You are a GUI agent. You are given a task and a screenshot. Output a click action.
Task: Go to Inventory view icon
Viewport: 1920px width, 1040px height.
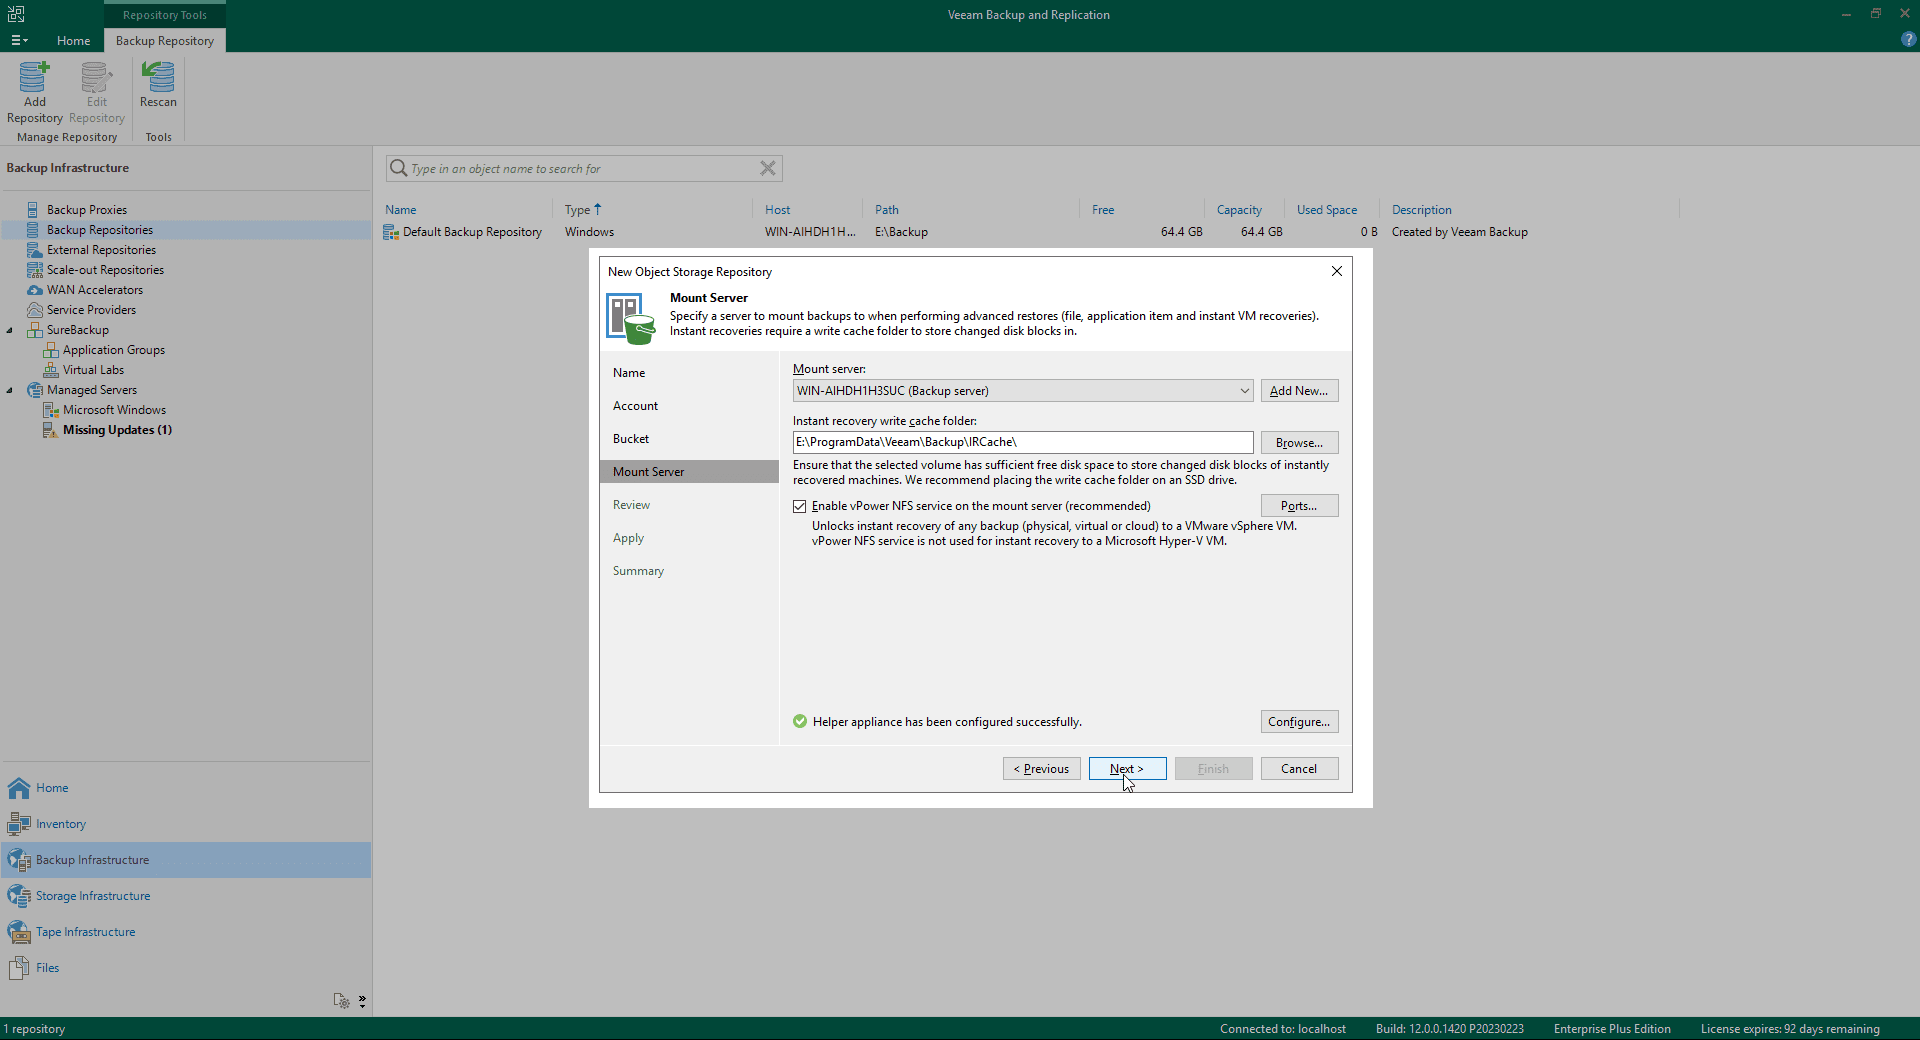[x=19, y=824]
